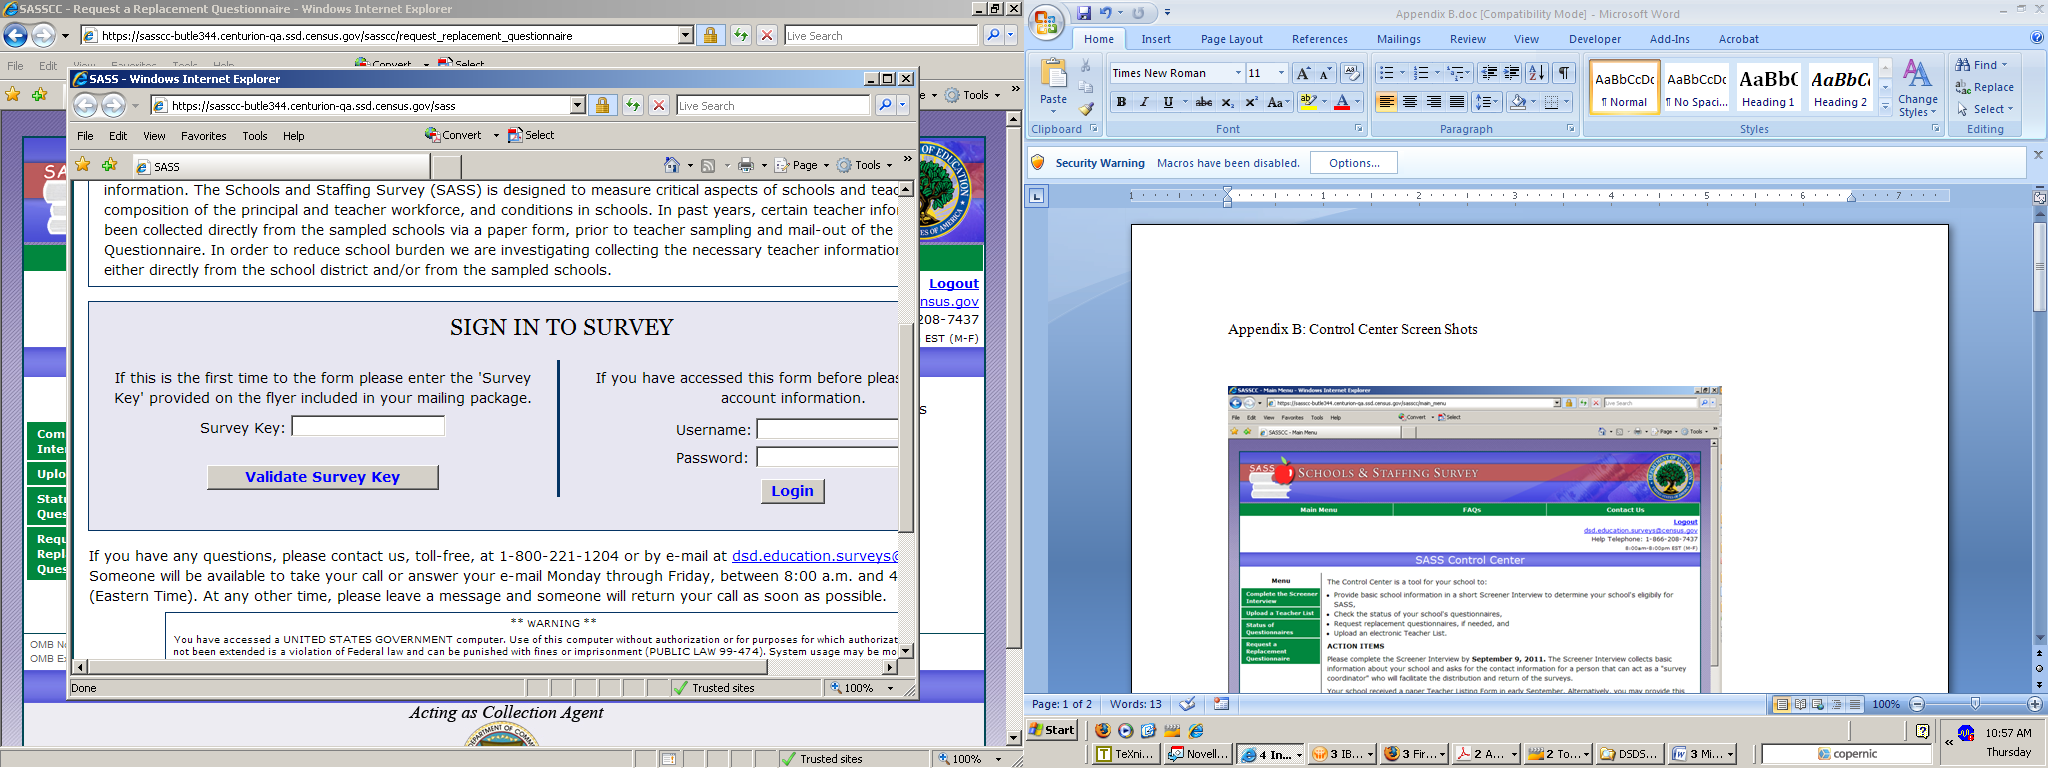Launch Firefox from Quick Launch
2048x768 pixels.
click(x=1104, y=730)
